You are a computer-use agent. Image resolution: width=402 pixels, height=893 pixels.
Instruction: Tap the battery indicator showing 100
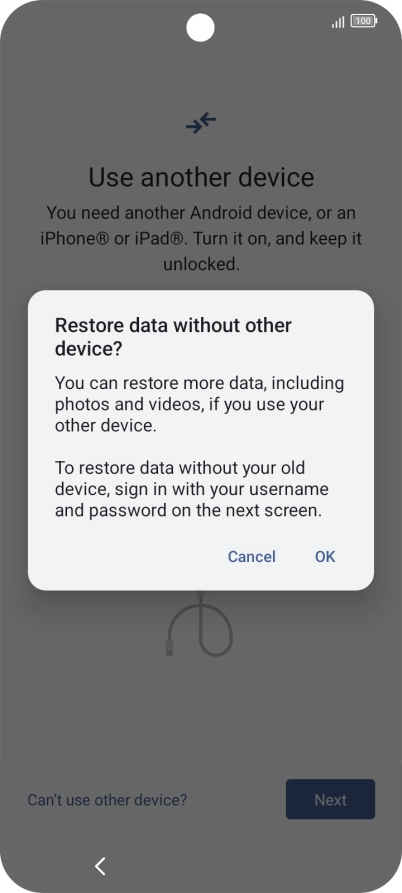(364, 22)
